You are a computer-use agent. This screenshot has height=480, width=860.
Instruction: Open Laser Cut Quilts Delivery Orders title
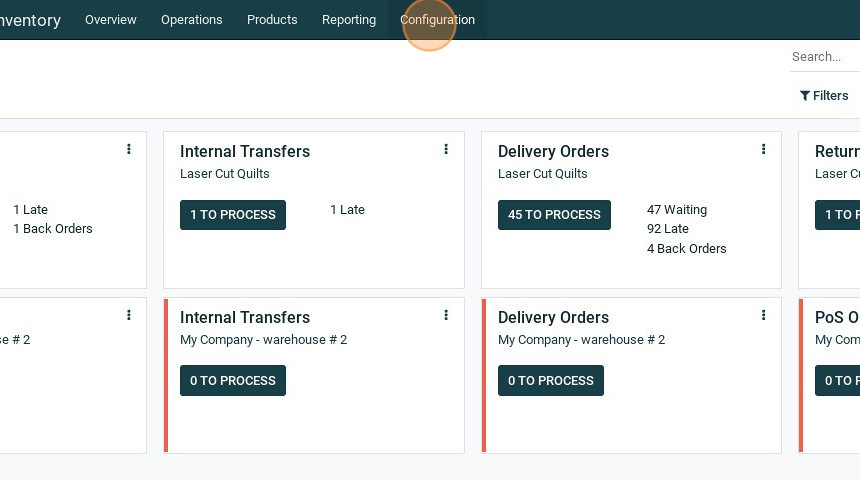(553, 152)
